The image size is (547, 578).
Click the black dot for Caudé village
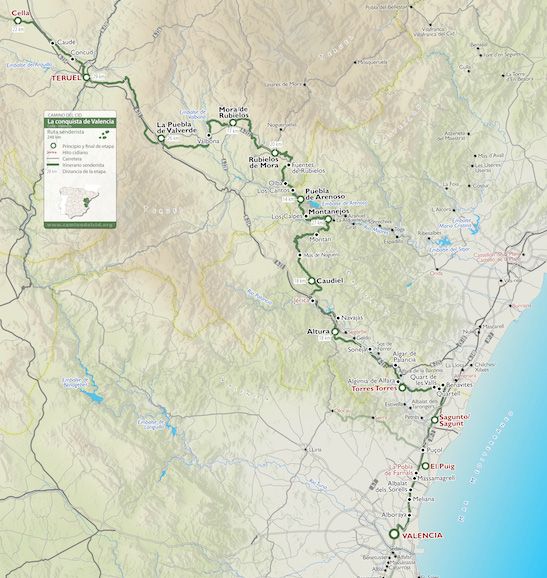tap(52, 43)
